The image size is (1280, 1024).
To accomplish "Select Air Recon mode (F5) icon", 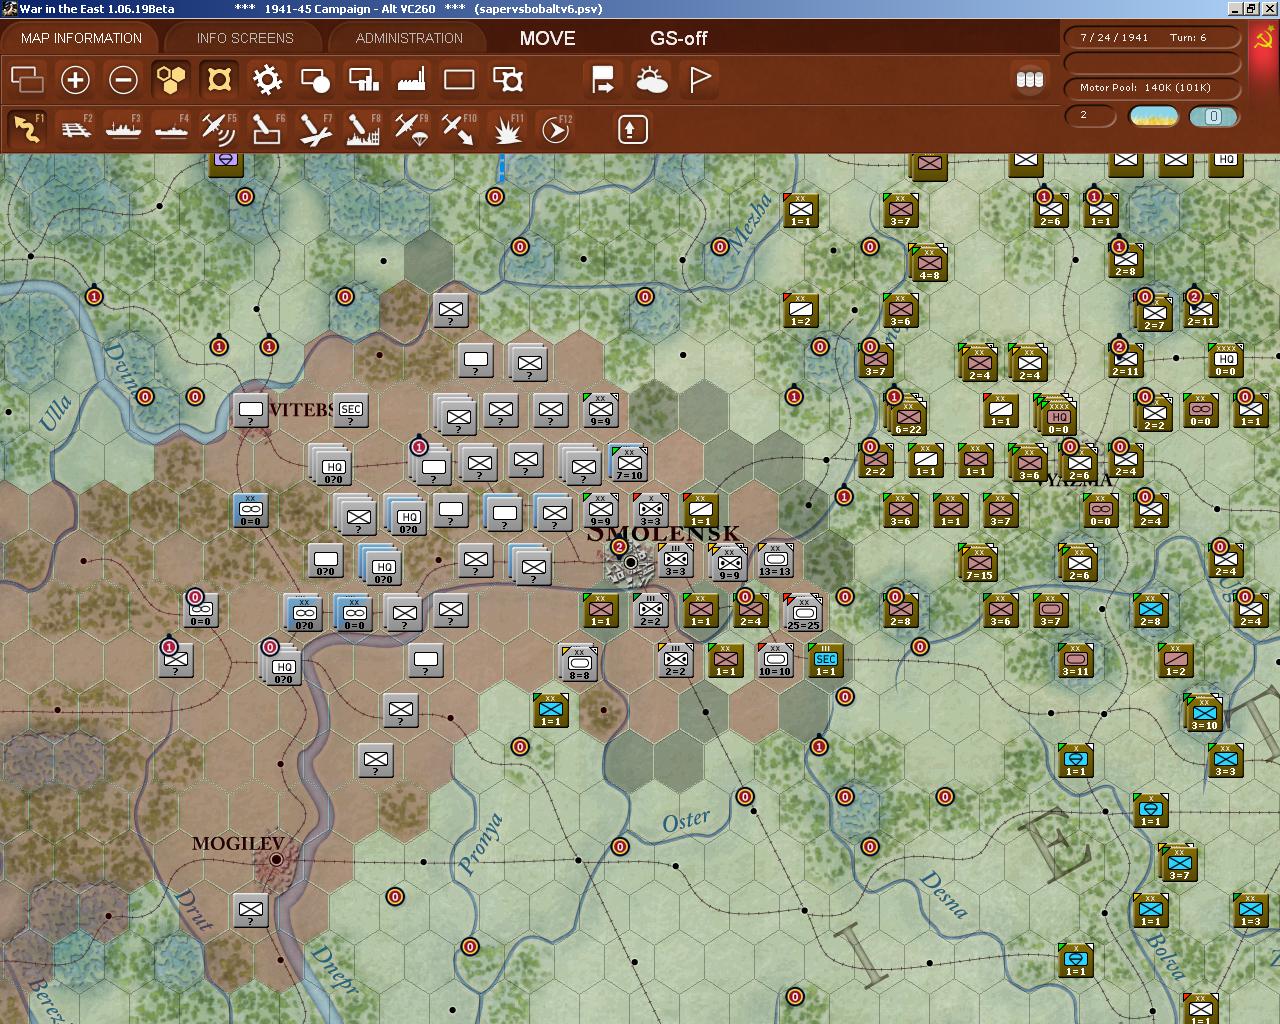I will (x=219, y=129).
